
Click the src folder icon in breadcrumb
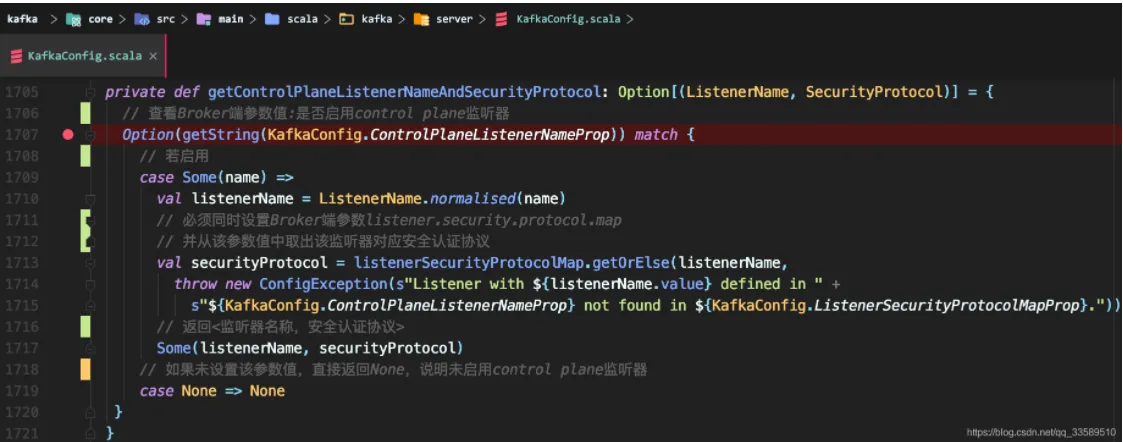pos(142,19)
